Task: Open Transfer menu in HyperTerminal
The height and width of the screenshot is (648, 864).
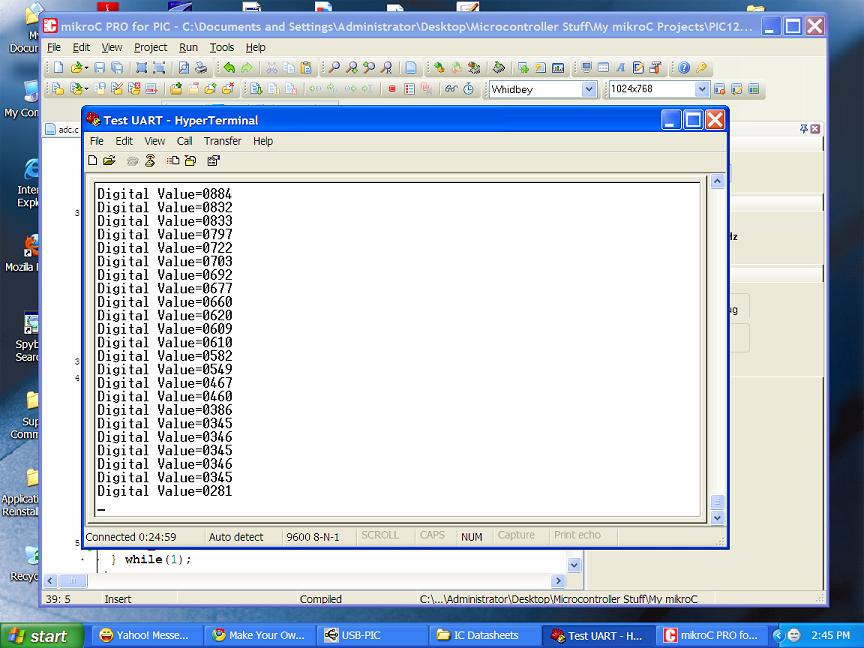Action: (x=223, y=141)
